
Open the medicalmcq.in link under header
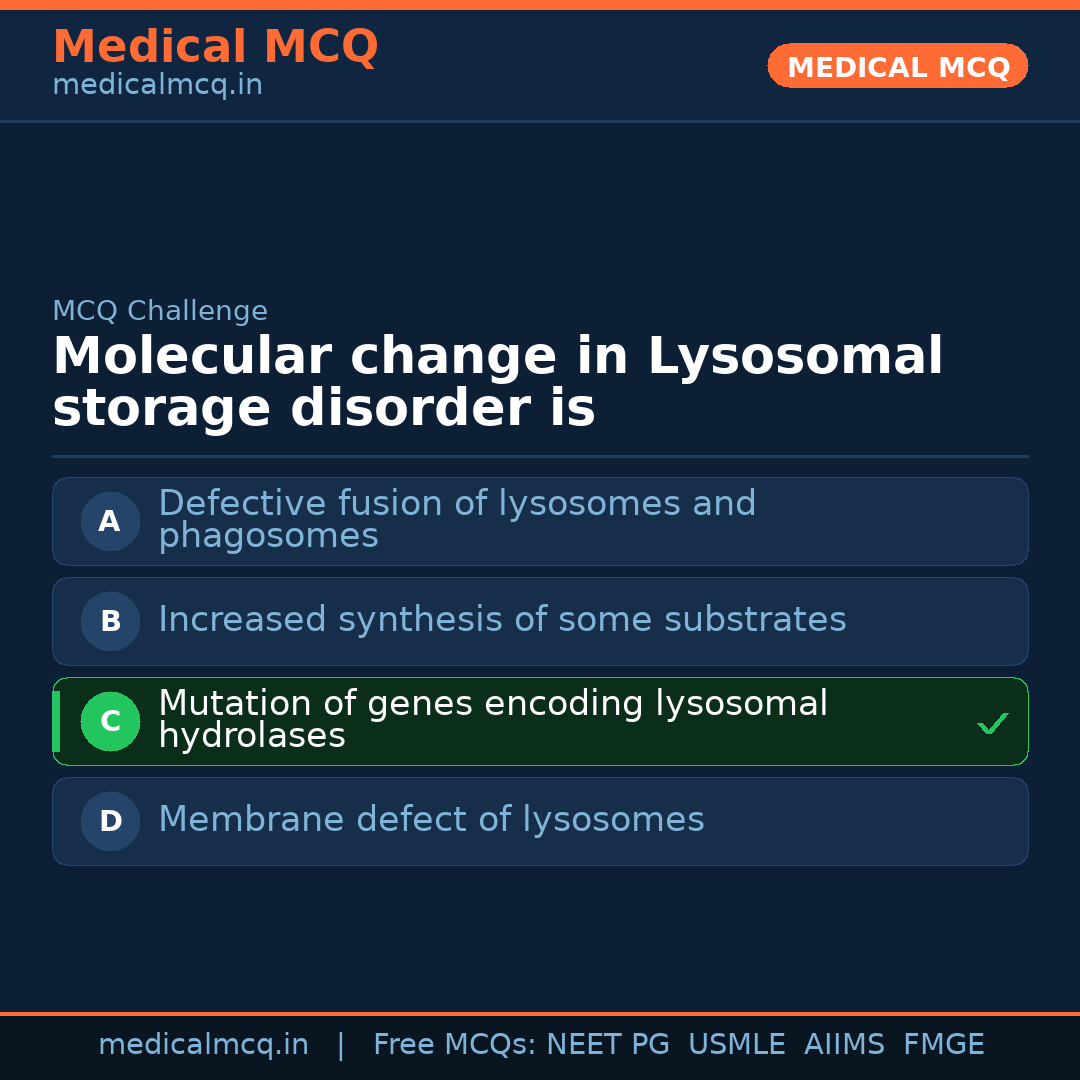pyautogui.click(x=157, y=85)
